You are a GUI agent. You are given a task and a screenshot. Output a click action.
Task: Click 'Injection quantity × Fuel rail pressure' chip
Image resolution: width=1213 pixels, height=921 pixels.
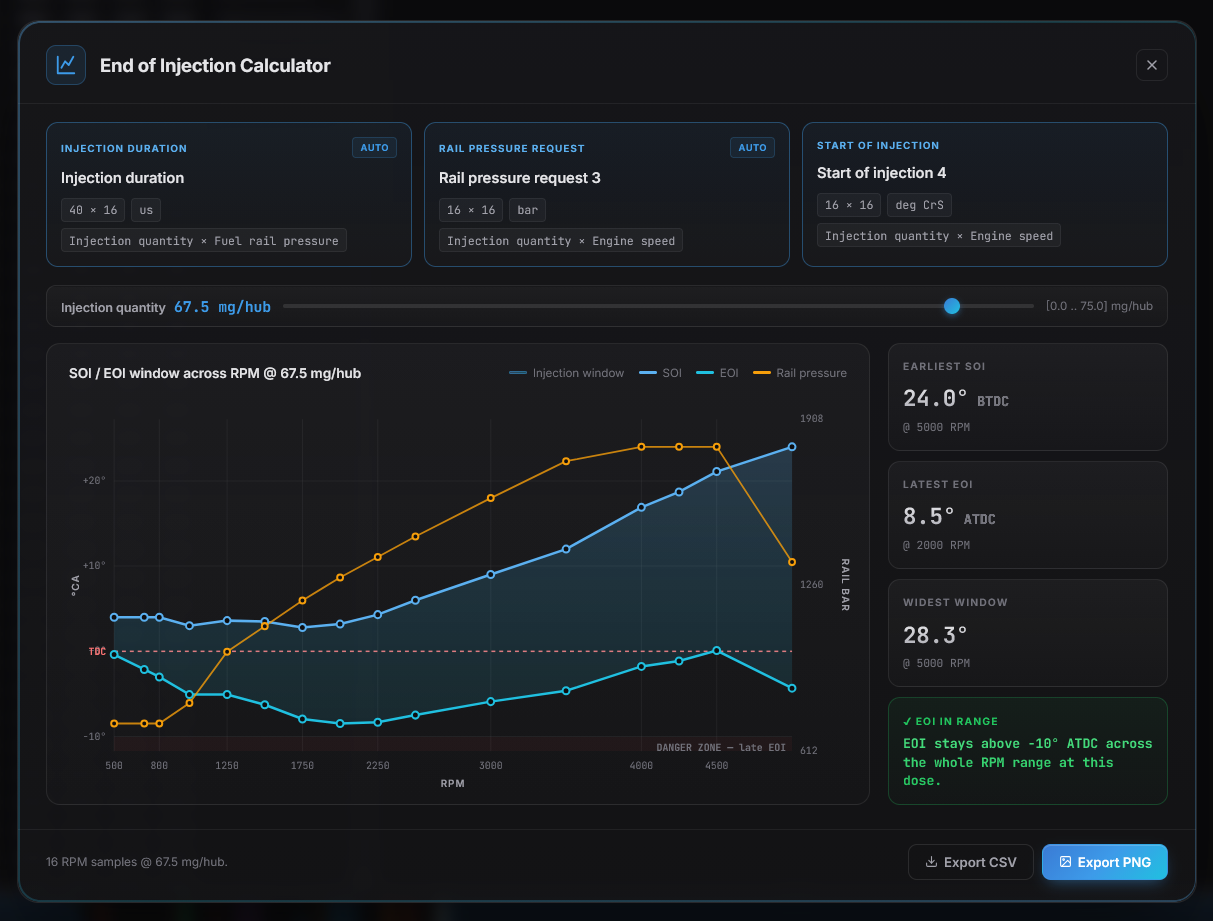(204, 241)
